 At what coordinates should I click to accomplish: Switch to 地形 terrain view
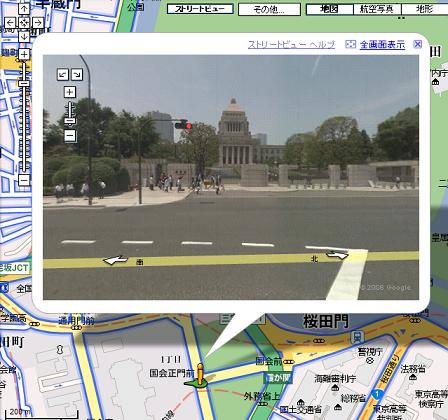(425, 9)
